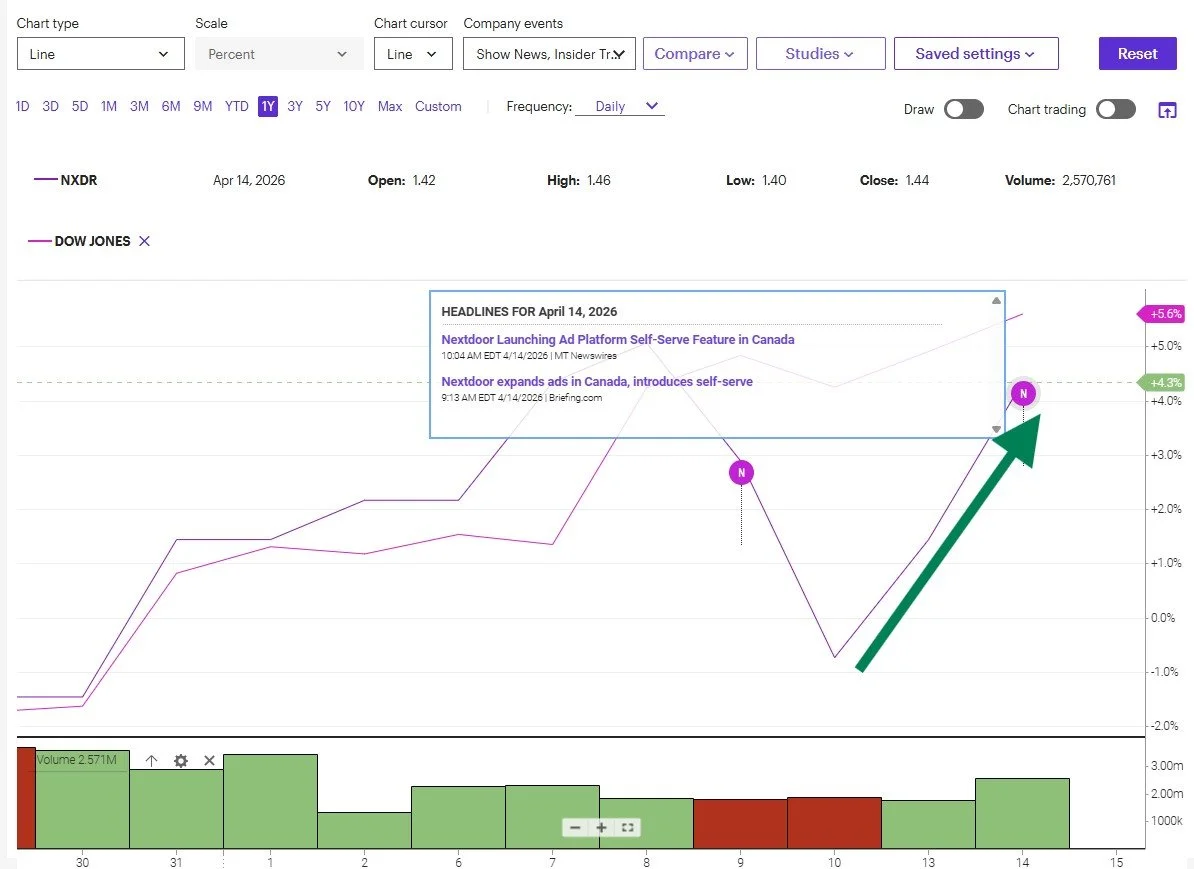The width and height of the screenshot is (1194, 869).
Task: Click the DOW JONES legend label
Action: [92, 241]
